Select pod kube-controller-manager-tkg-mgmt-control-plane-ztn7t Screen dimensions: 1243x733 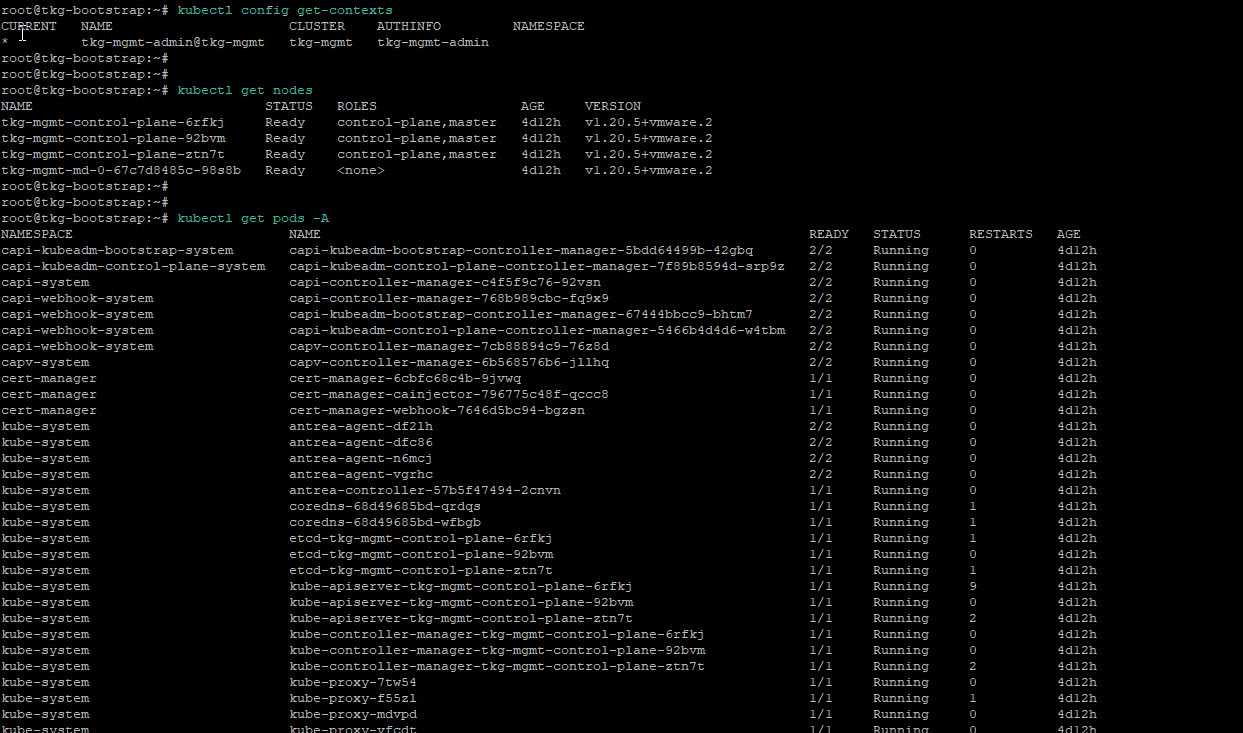point(497,666)
